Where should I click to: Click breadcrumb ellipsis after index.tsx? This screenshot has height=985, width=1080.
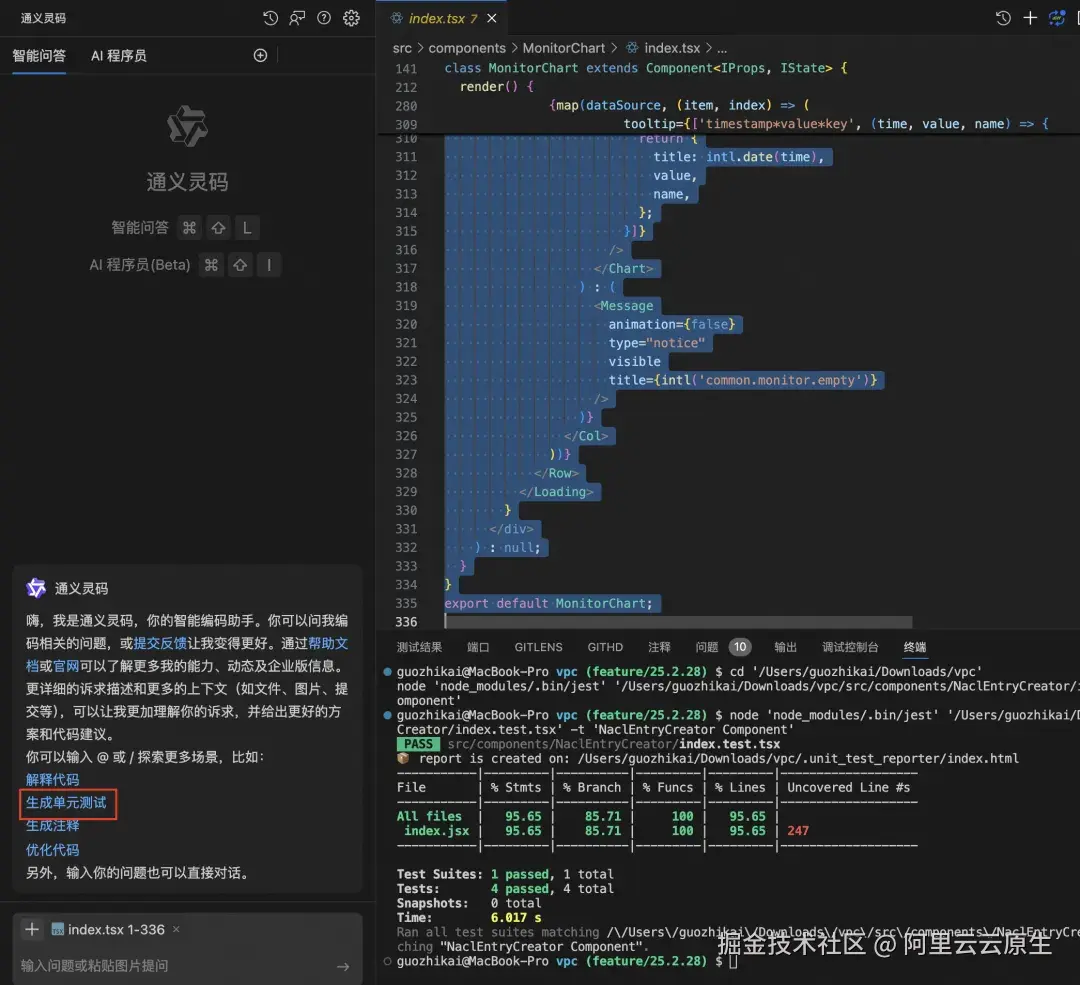(721, 48)
